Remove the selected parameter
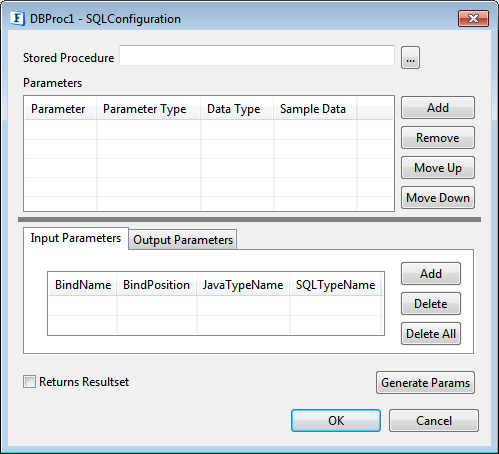Image resolution: width=499 pixels, height=454 pixels. (x=438, y=137)
